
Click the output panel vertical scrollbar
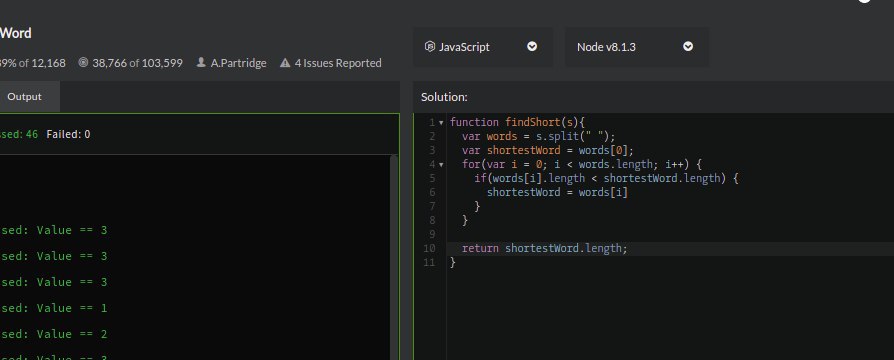pos(393,257)
